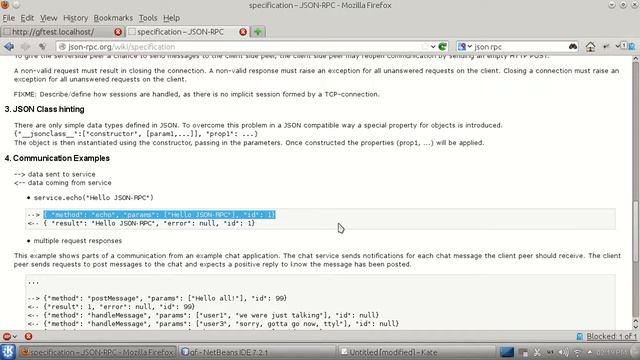Close the gftest.localhost tab
The width and height of the screenshot is (640, 360).
118,32
